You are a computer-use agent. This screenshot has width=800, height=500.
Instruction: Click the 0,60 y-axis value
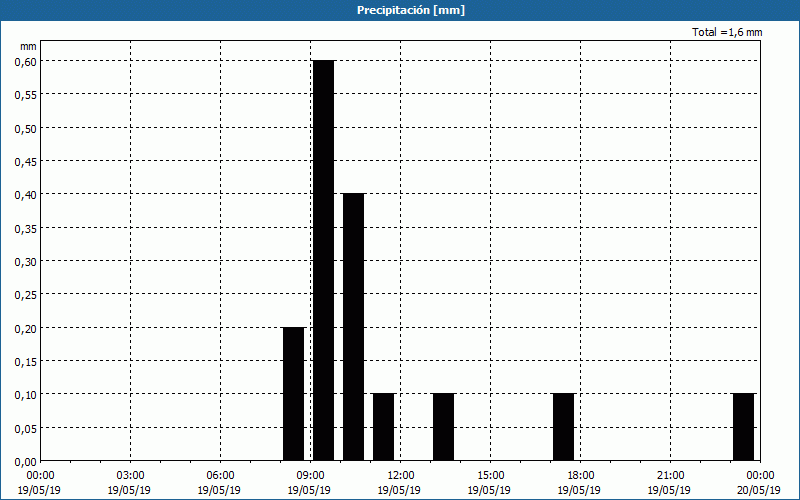[26, 61]
